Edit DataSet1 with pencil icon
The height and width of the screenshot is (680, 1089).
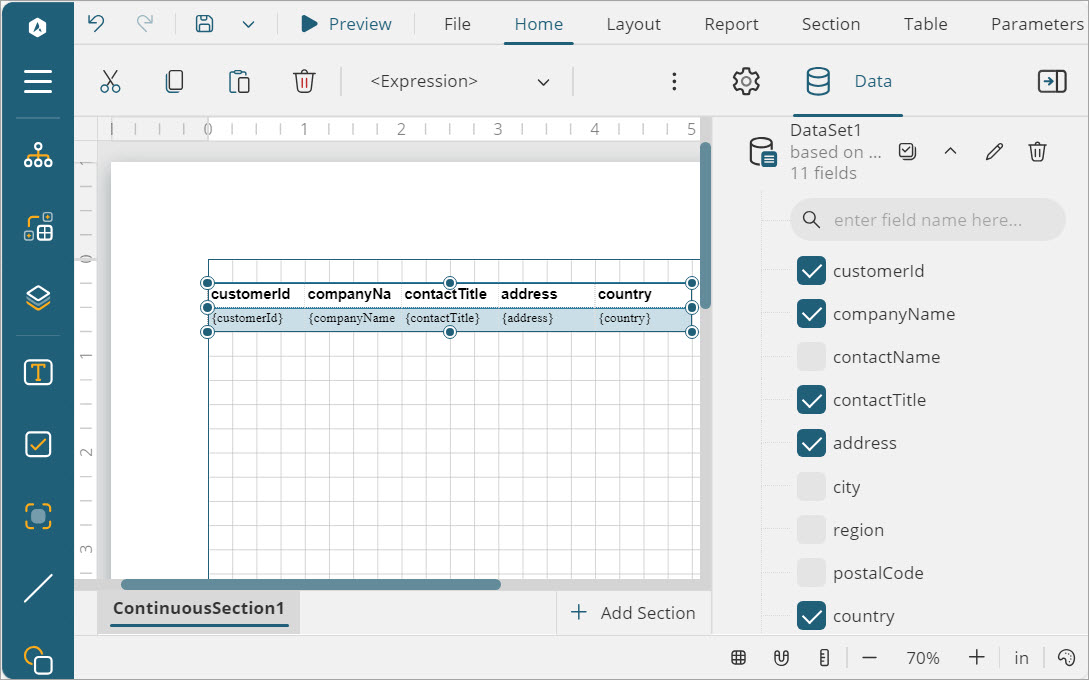coord(994,151)
